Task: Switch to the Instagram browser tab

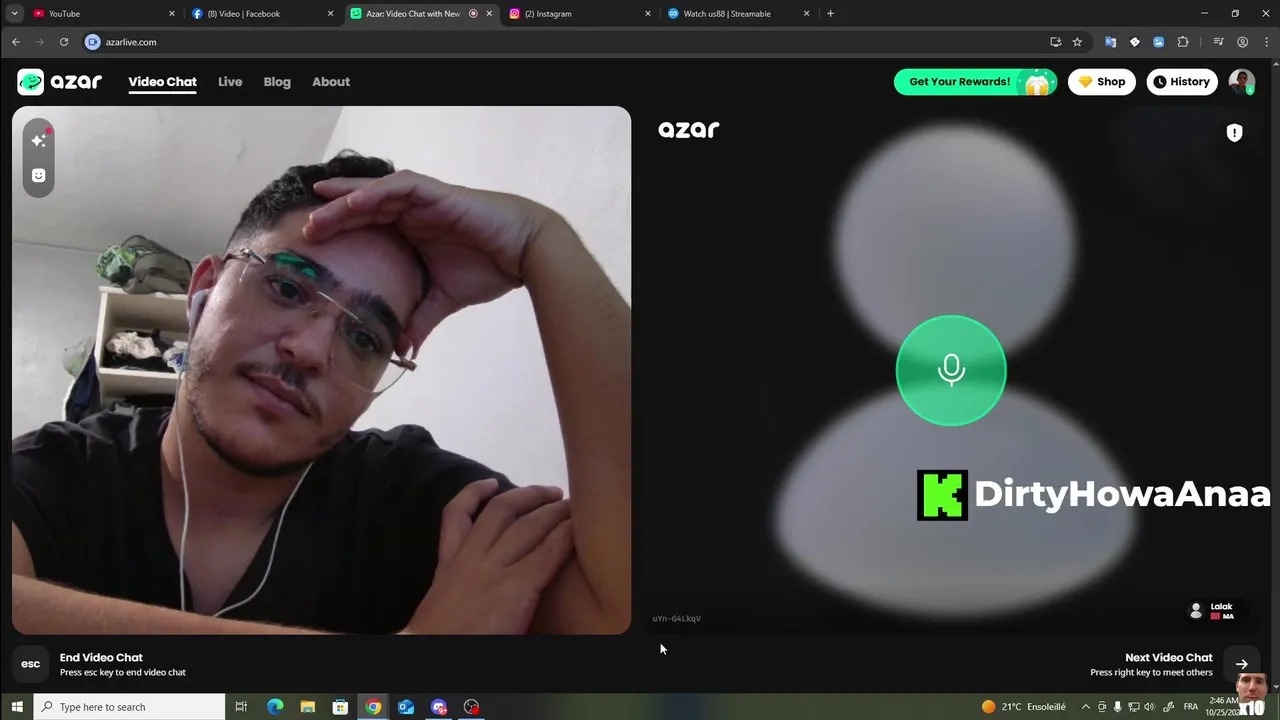Action: coord(579,14)
